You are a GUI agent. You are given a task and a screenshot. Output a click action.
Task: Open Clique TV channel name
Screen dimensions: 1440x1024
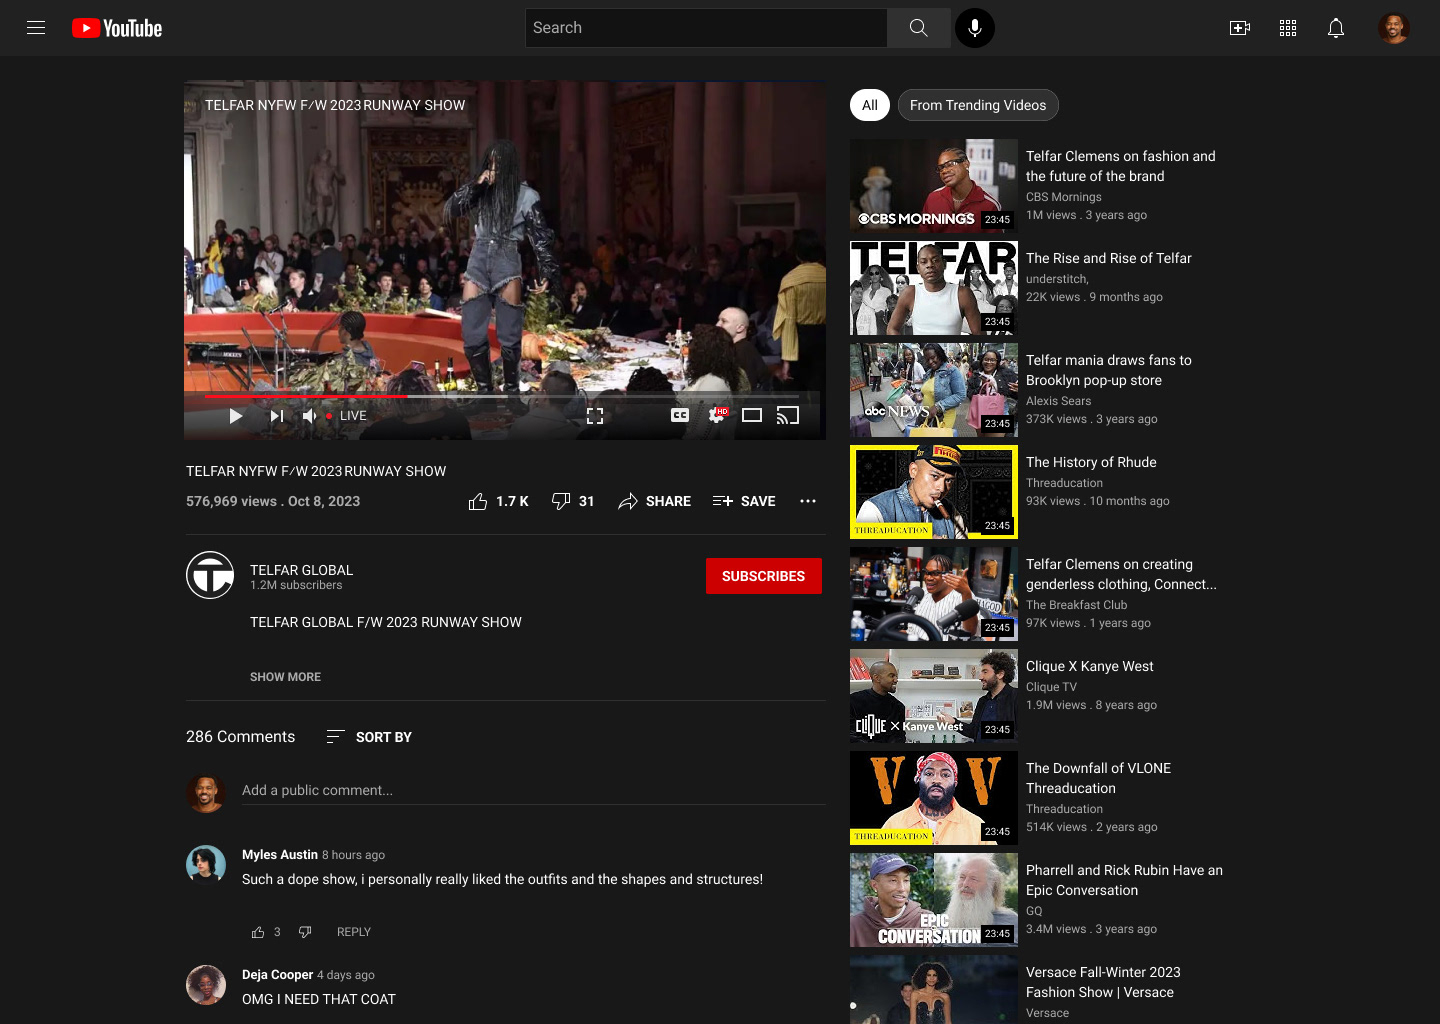click(x=1051, y=687)
